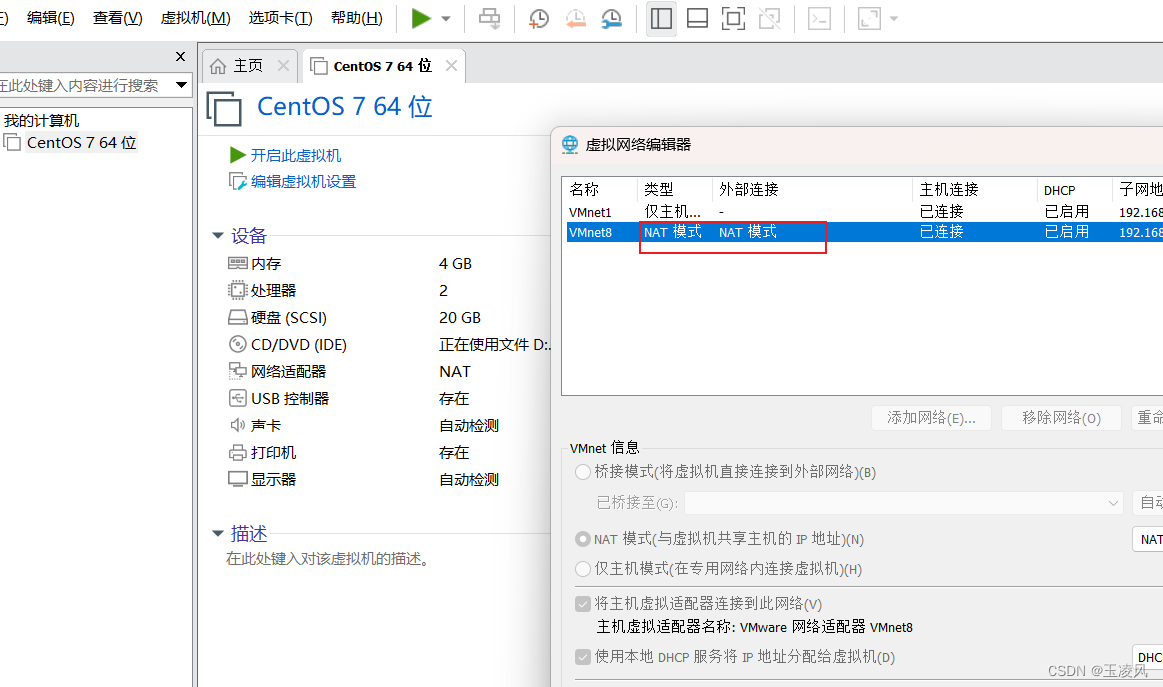The image size is (1163, 687).
Task: Click the 名称 column header
Action: coord(599,189)
